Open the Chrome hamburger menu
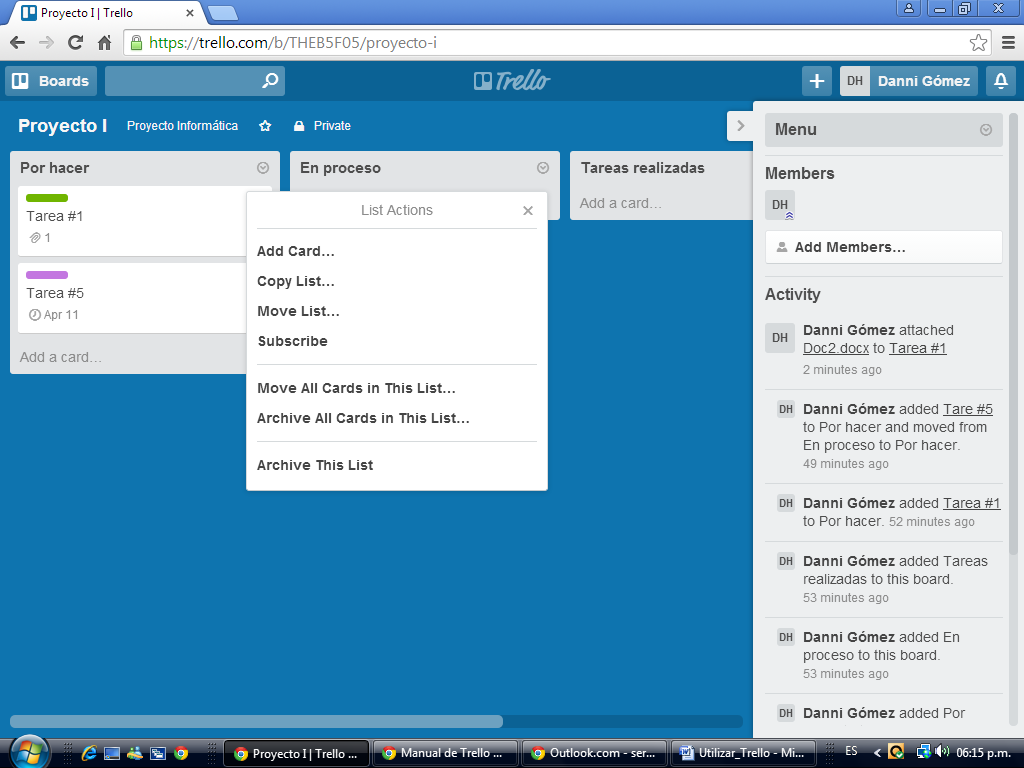Screen dimensions: 1024x768 tap(1008, 43)
